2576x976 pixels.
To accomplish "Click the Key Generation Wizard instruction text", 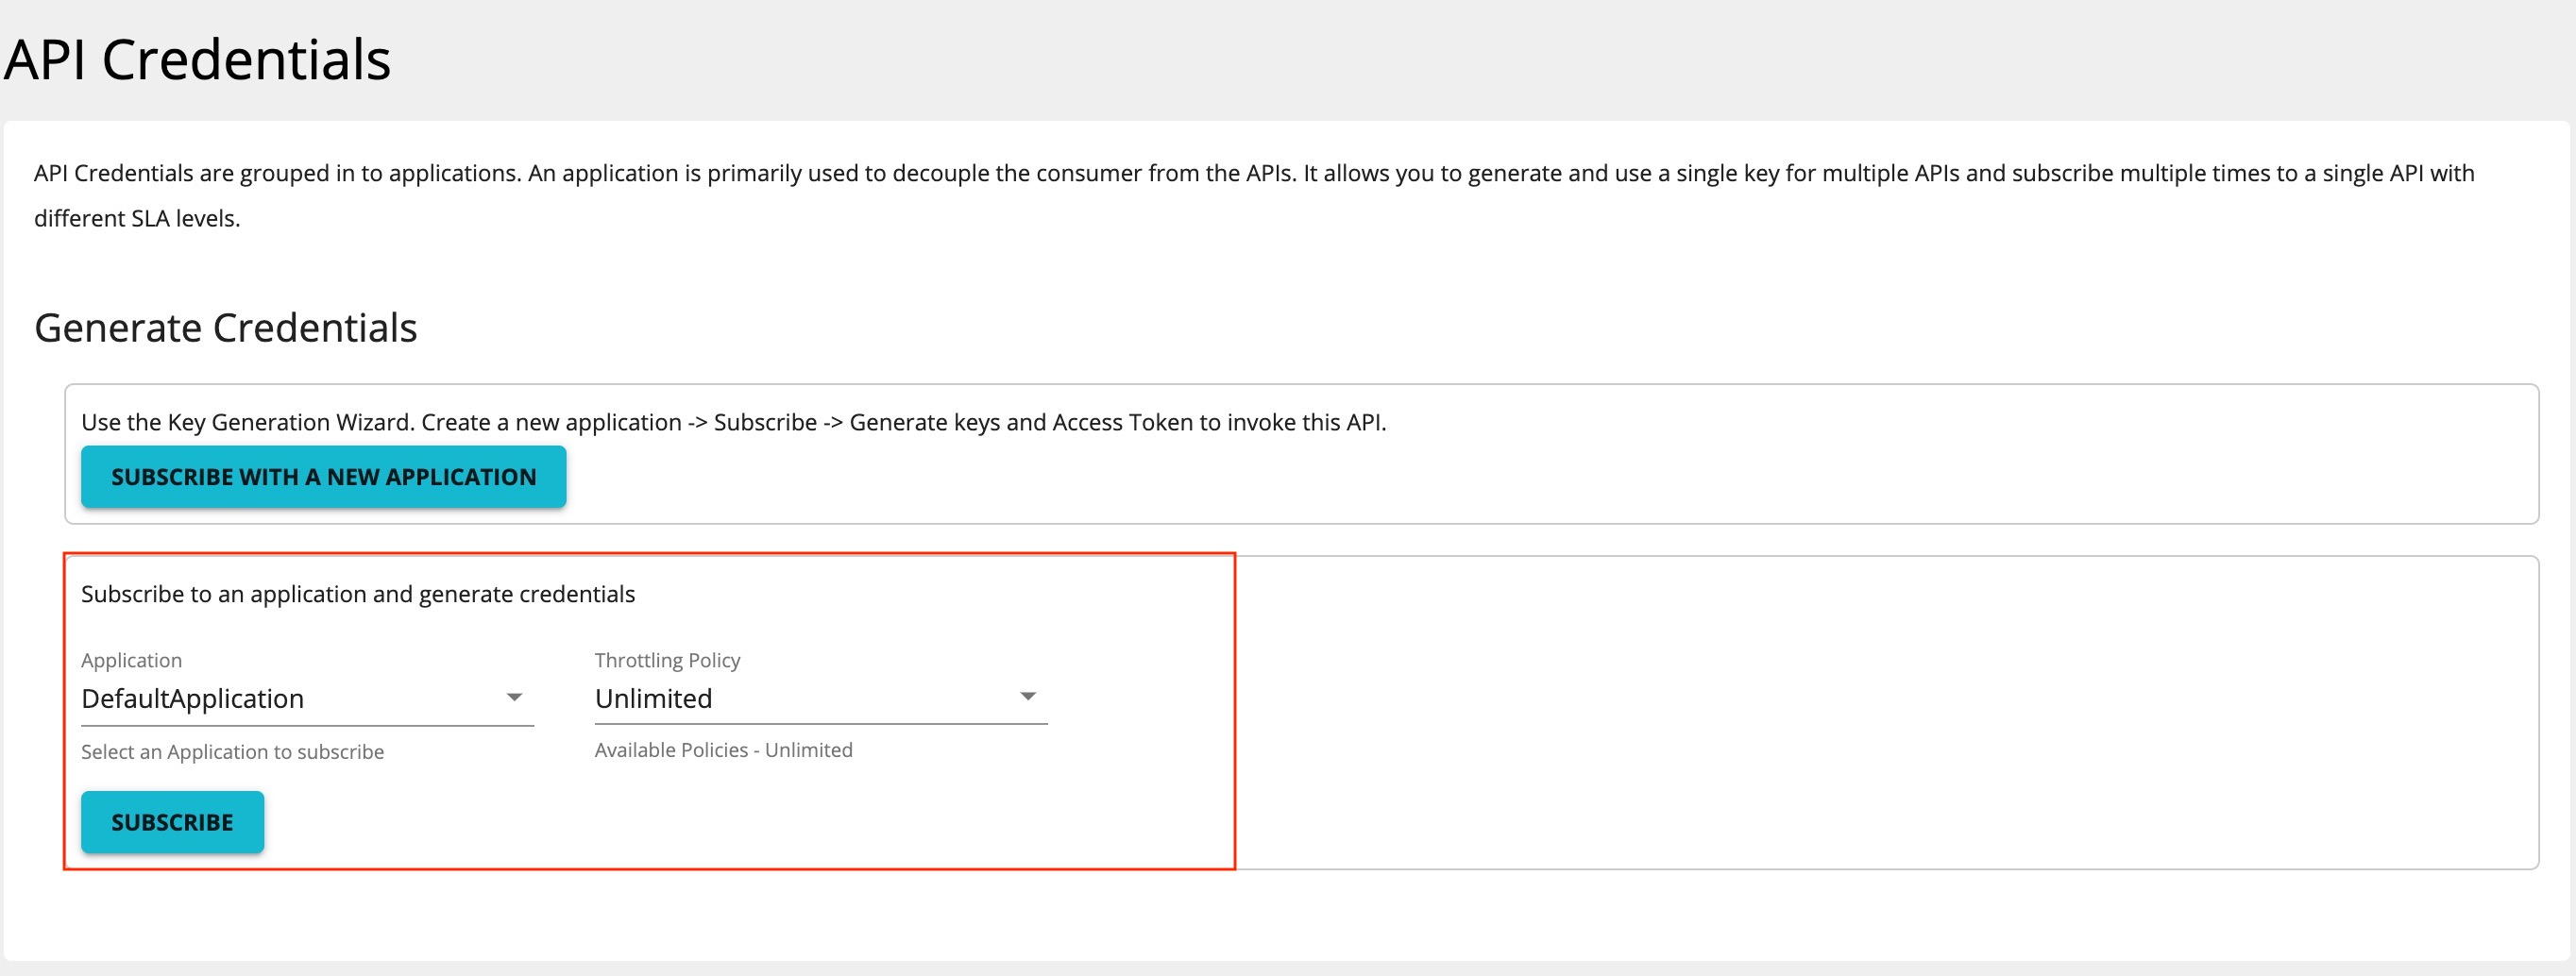I will pos(733,422).
